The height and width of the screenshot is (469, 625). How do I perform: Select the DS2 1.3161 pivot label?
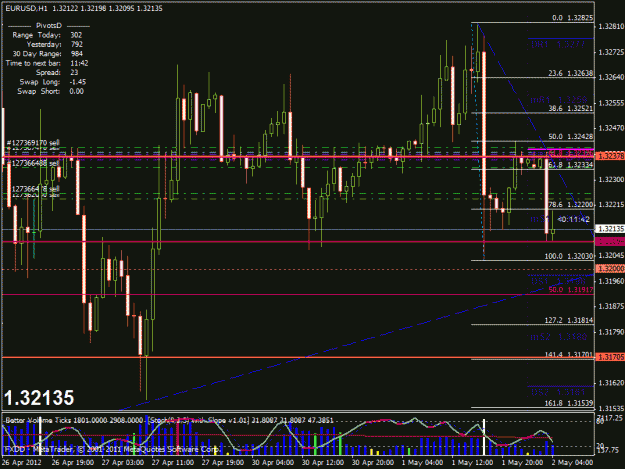pos(558,392)
